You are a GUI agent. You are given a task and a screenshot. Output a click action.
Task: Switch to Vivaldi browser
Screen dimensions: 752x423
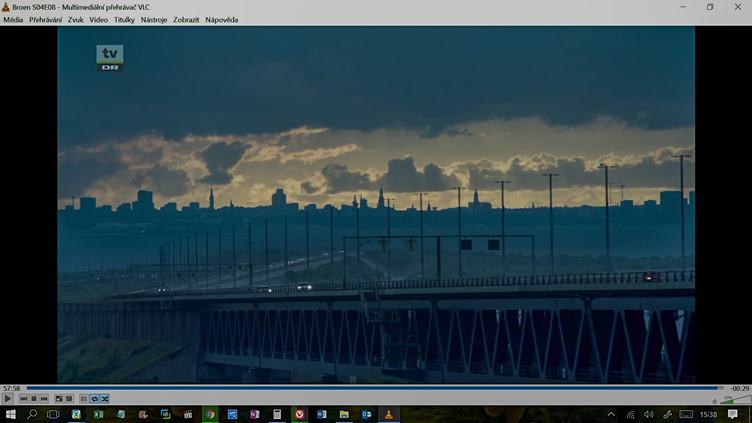(x=300, y=414)
